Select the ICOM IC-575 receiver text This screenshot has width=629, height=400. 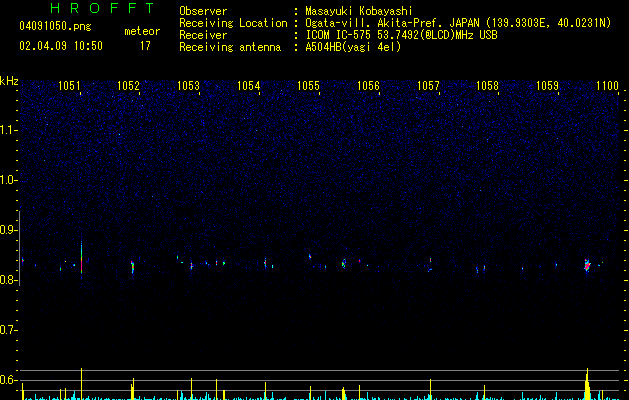[x=401, y=35]
